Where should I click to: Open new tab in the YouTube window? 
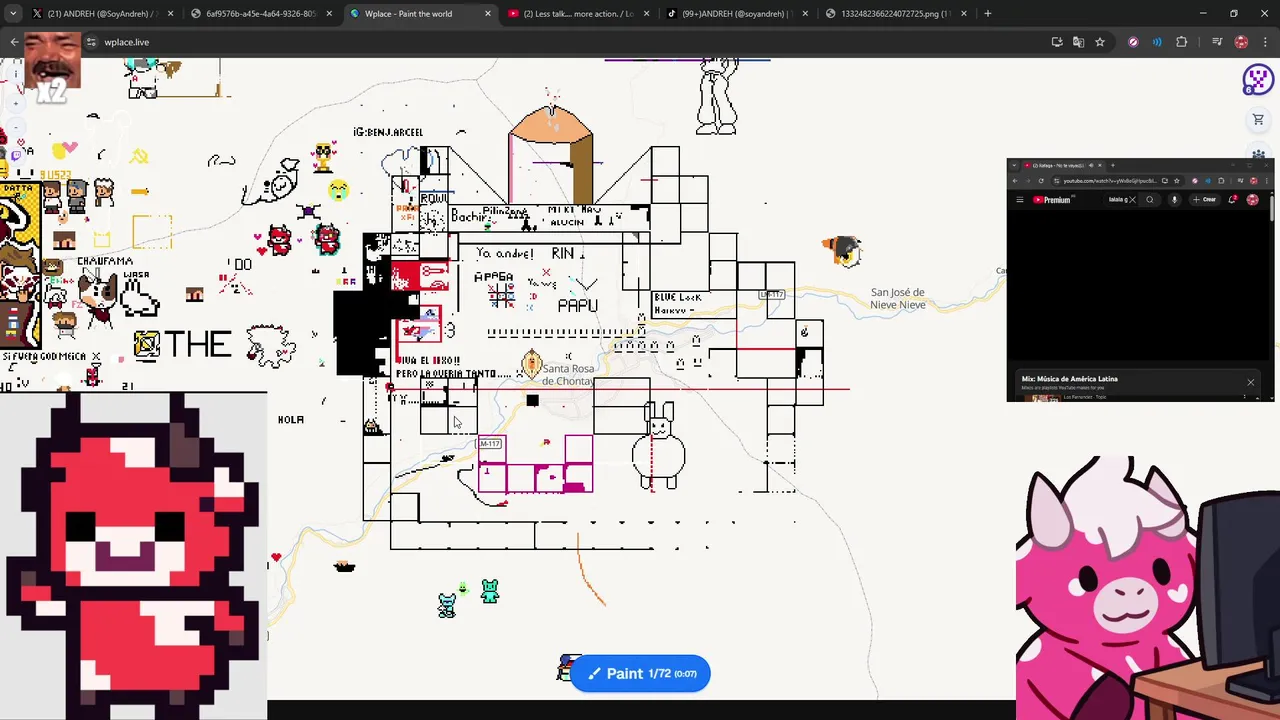(x=1113, y=166)
